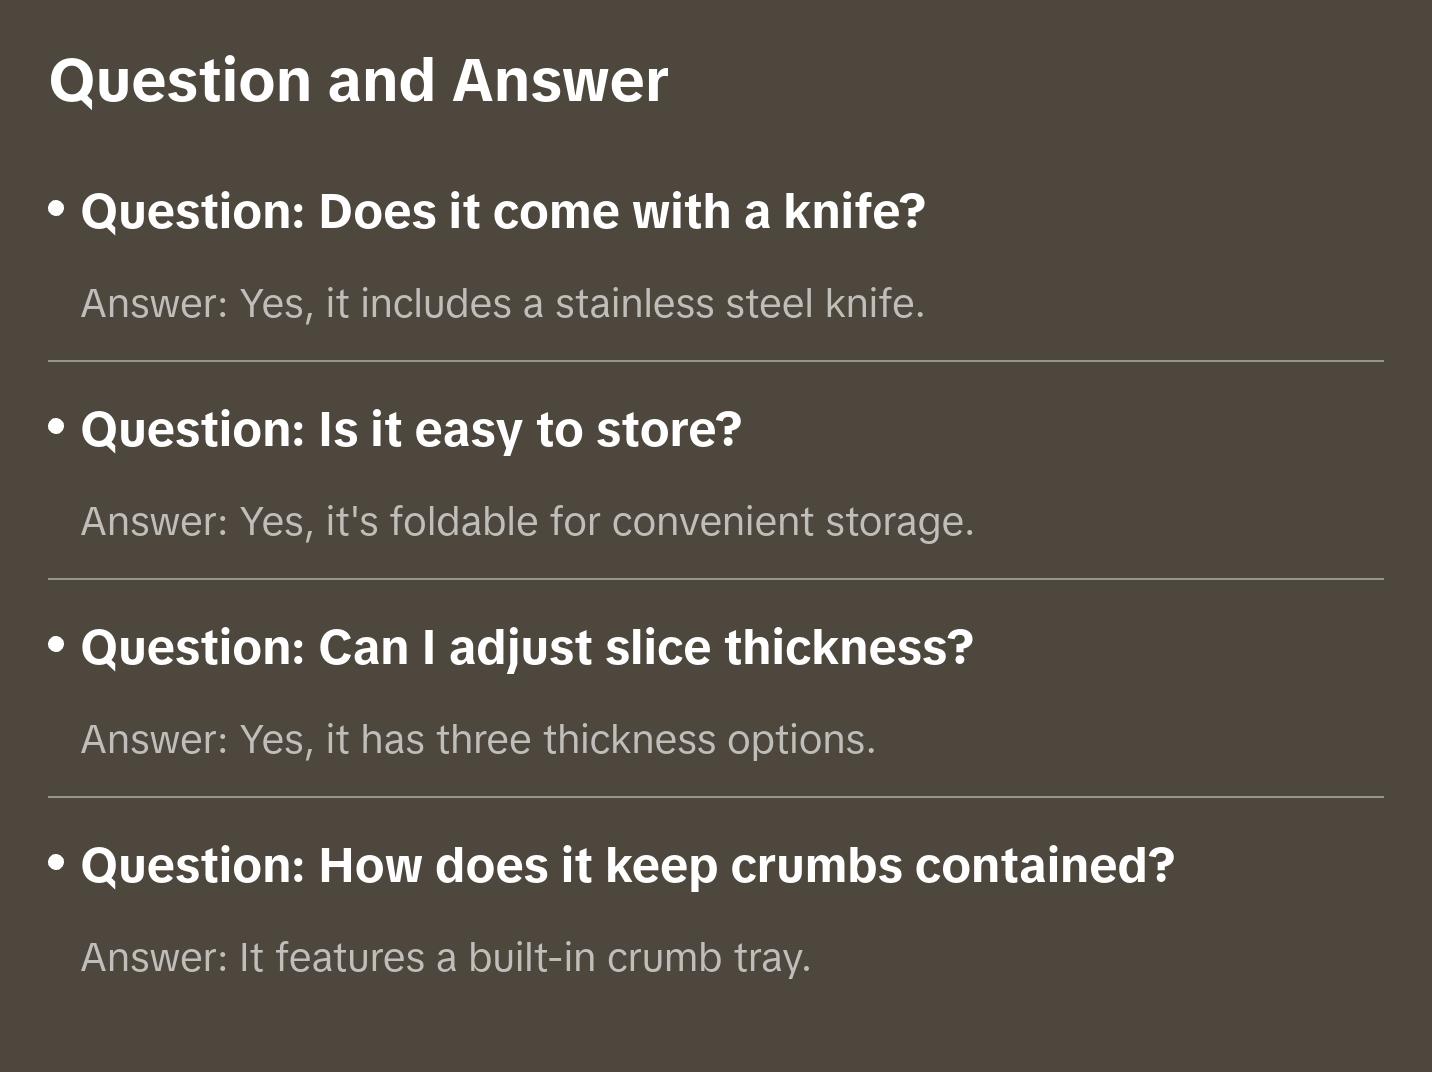
Task: Select the "Can I adjust slice thickness?" question
Action: click(527, 648)
